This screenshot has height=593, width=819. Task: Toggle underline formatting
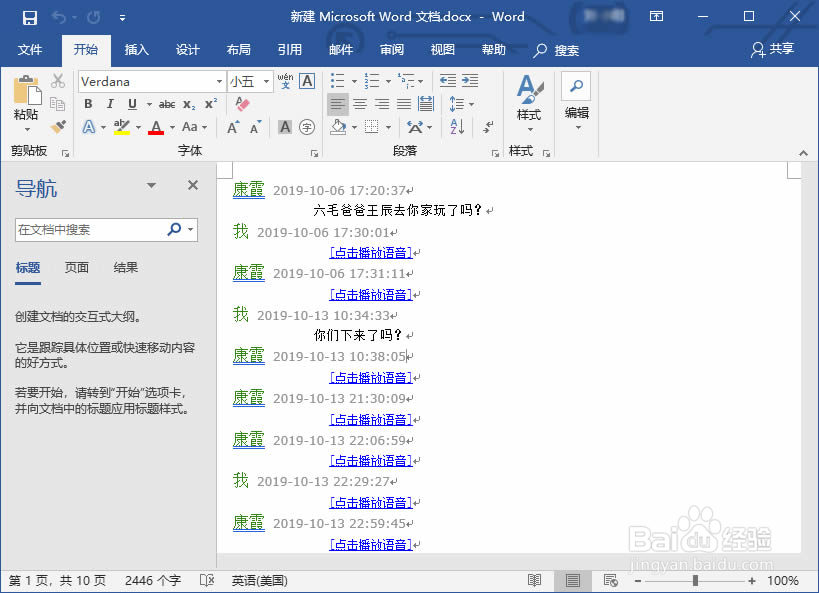131,104
